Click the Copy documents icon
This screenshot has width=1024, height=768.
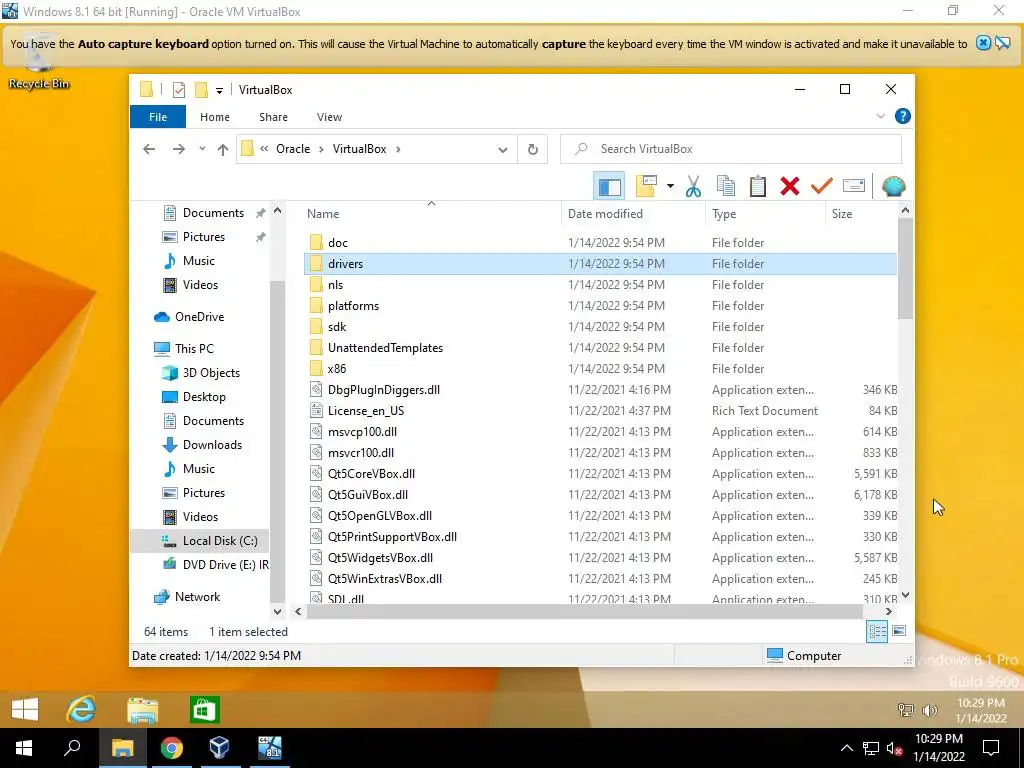click(726, 187)
